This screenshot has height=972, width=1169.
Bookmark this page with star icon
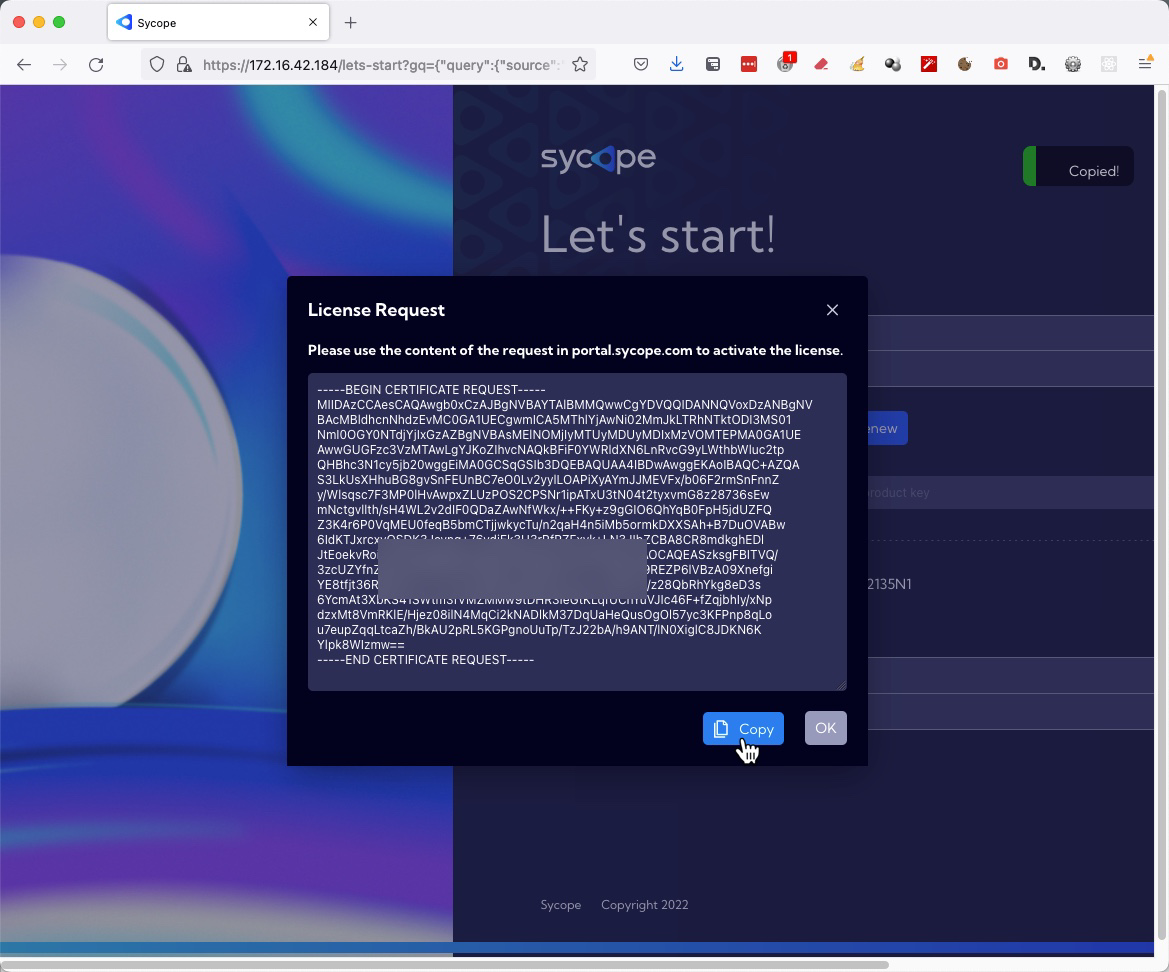click(580, 65)
